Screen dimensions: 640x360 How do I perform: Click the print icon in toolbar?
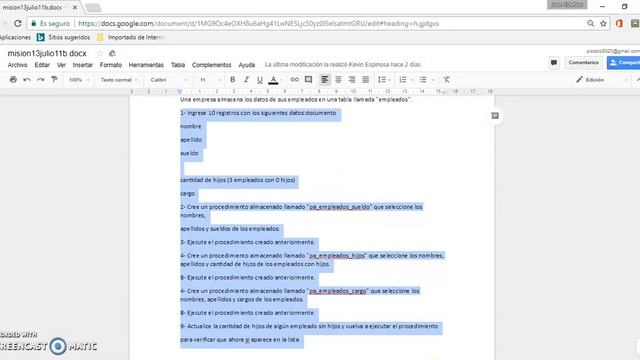[13, 80]
